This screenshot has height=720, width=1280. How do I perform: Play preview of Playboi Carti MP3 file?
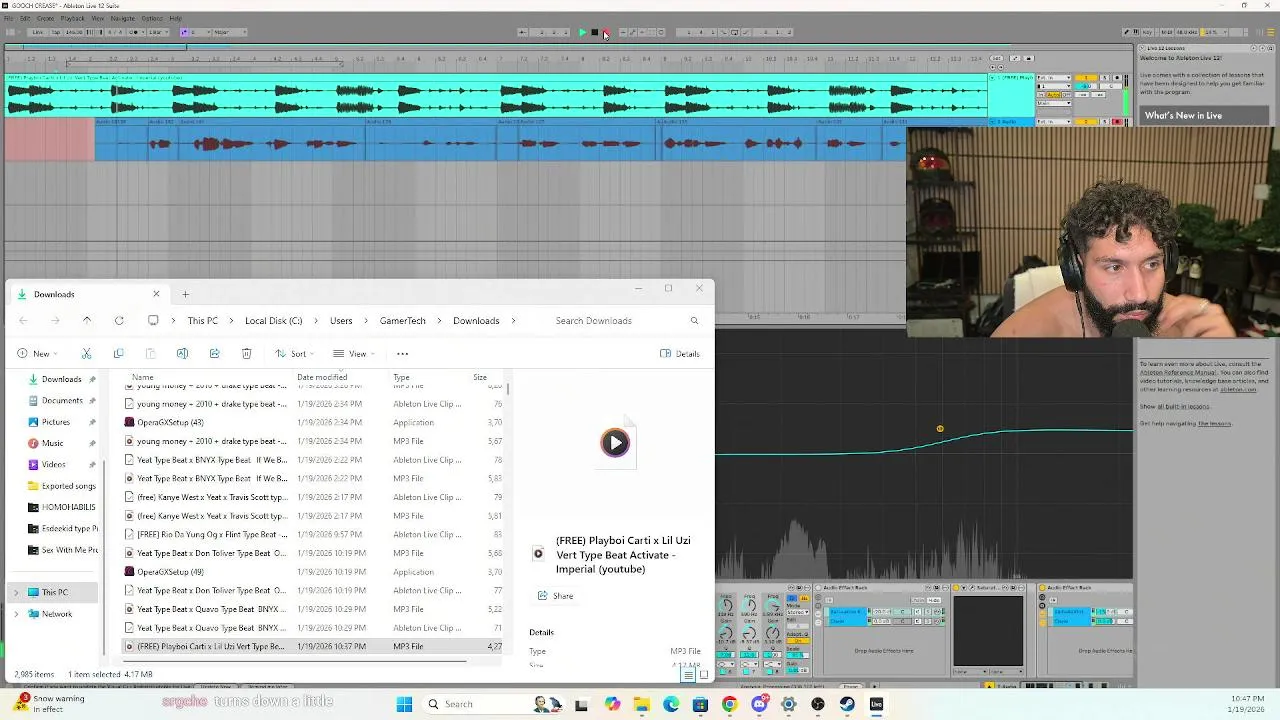[615, 442]
